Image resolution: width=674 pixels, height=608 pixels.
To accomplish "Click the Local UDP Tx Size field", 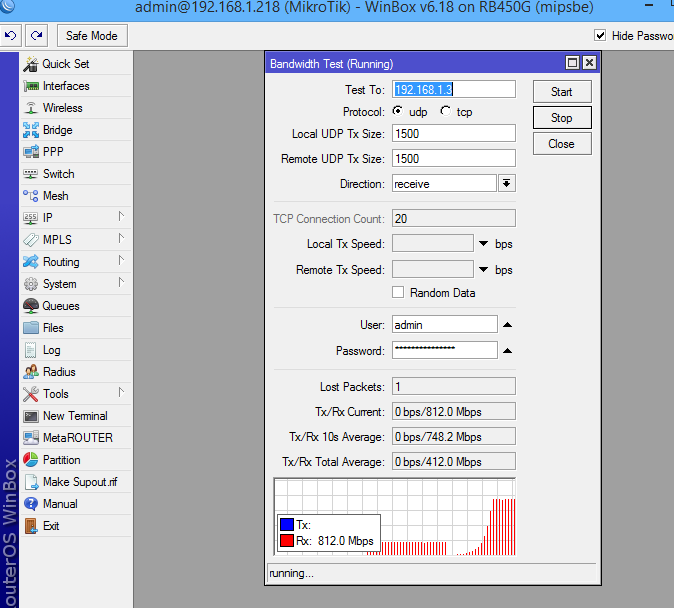I will click(453, 133).
